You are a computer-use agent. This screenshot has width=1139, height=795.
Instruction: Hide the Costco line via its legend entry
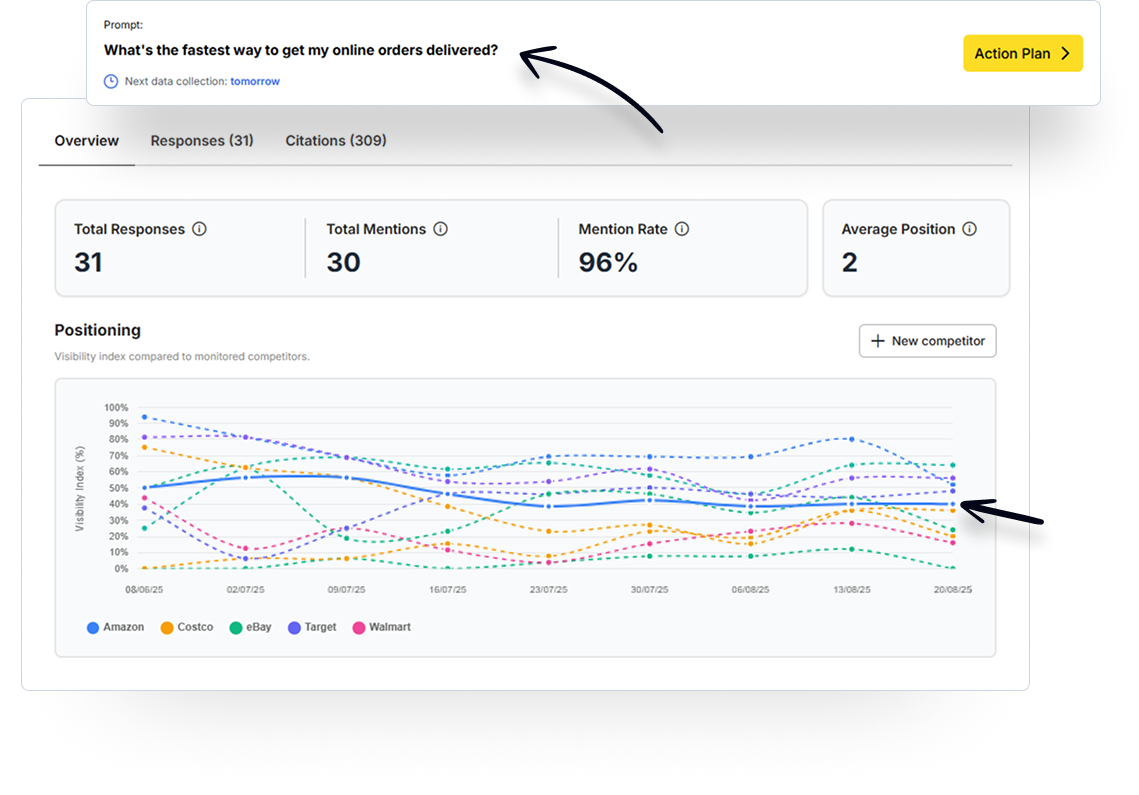coord(186,627)
